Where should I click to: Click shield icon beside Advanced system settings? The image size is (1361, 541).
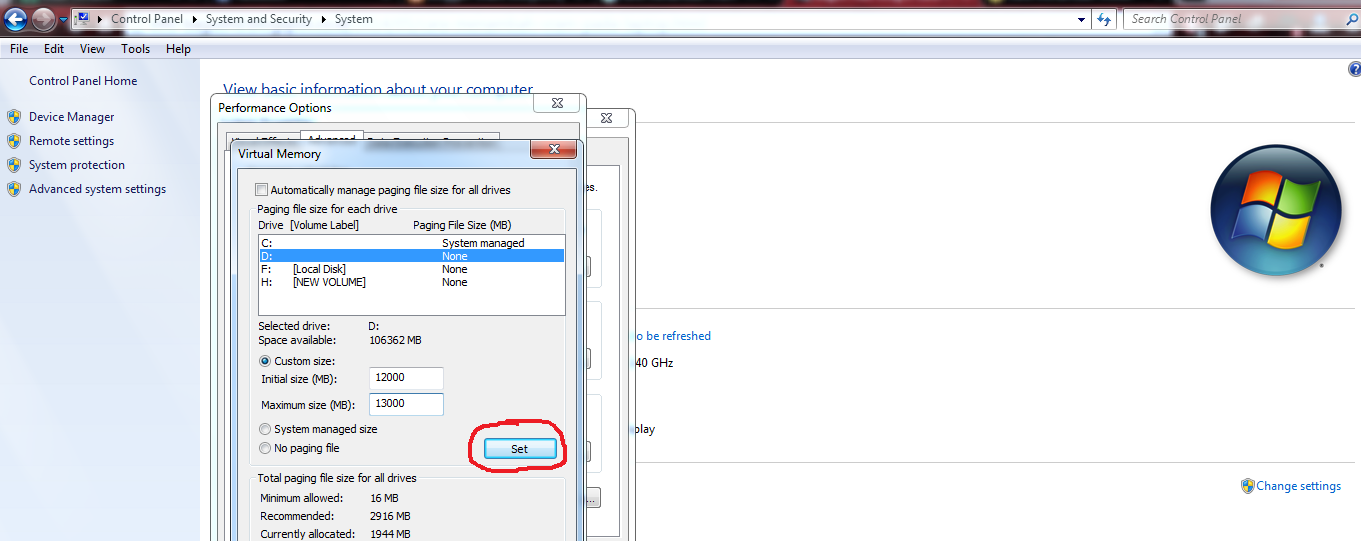tap(14, 189)
